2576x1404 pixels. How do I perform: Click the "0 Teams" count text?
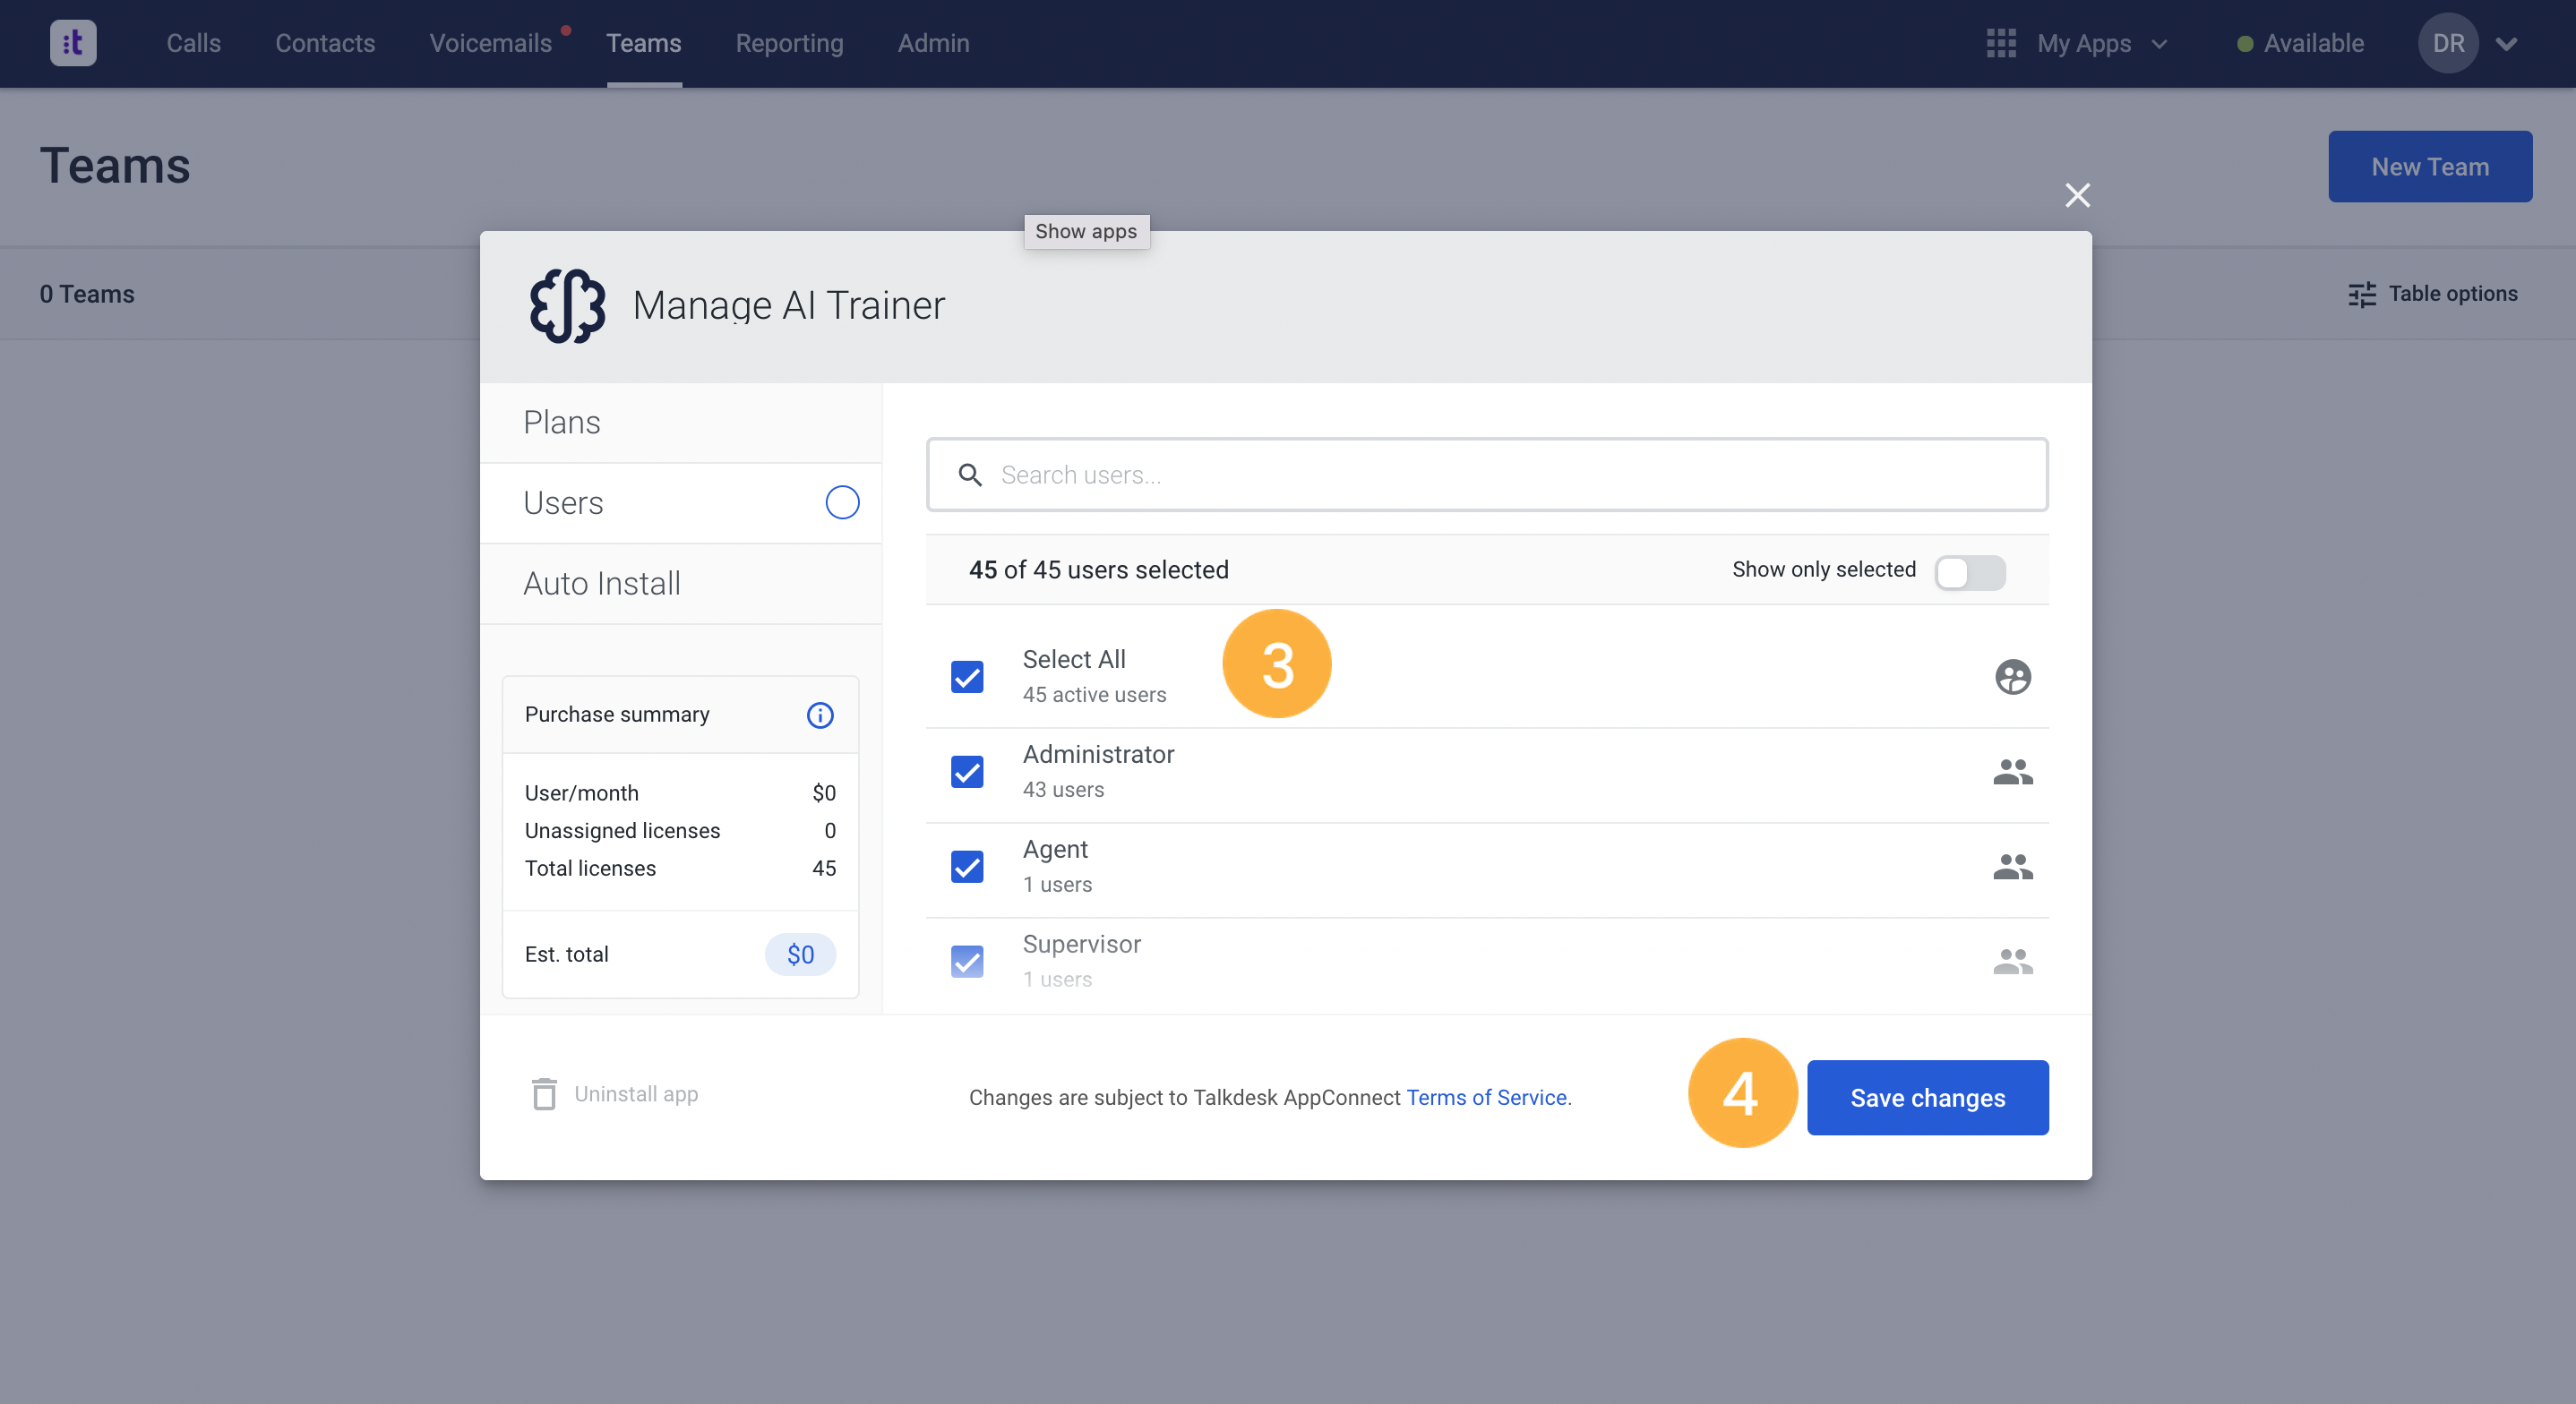tap(87, 294)
